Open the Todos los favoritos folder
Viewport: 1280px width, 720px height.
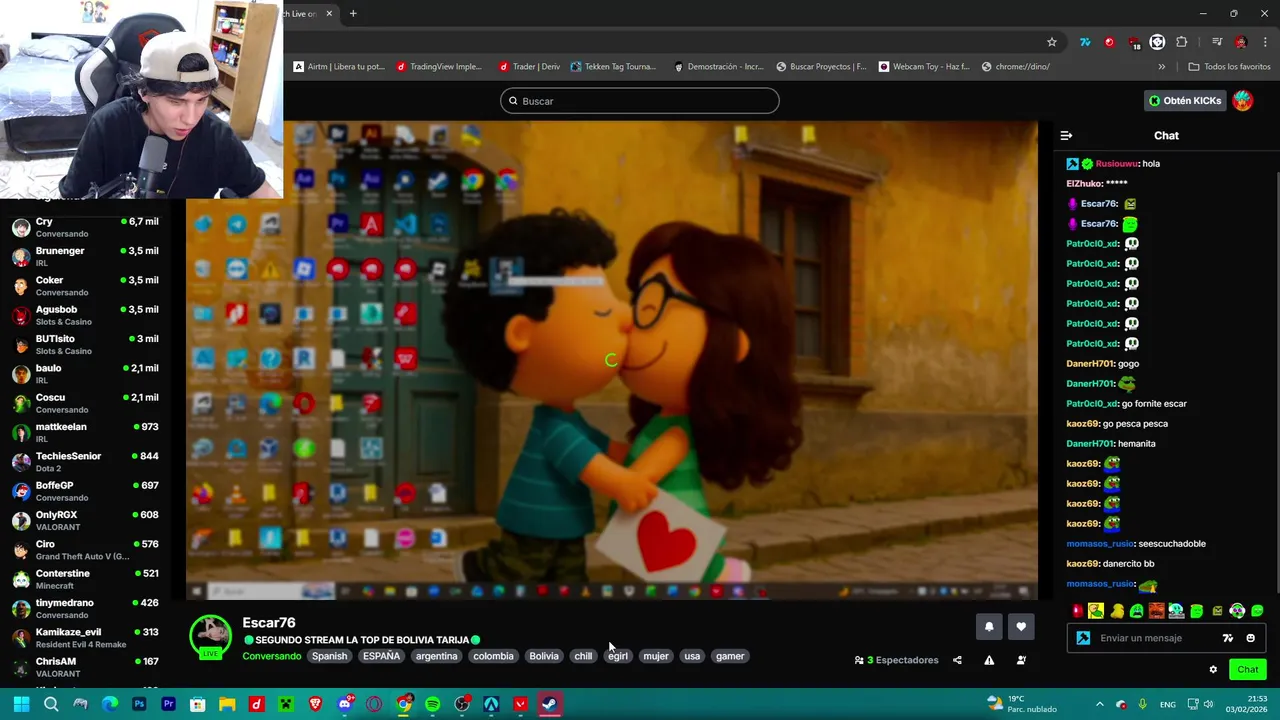[1229, 67]
